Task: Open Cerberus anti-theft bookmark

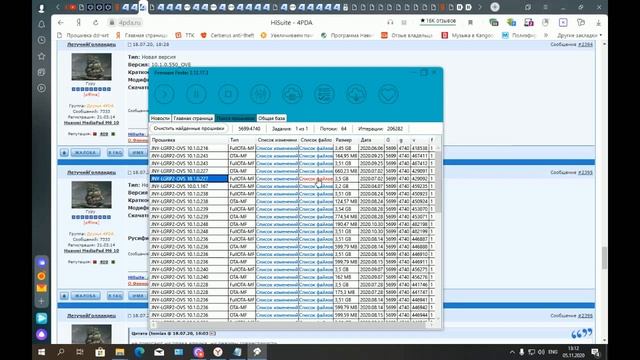Action: pyautogui.click(x=228, y=36)
